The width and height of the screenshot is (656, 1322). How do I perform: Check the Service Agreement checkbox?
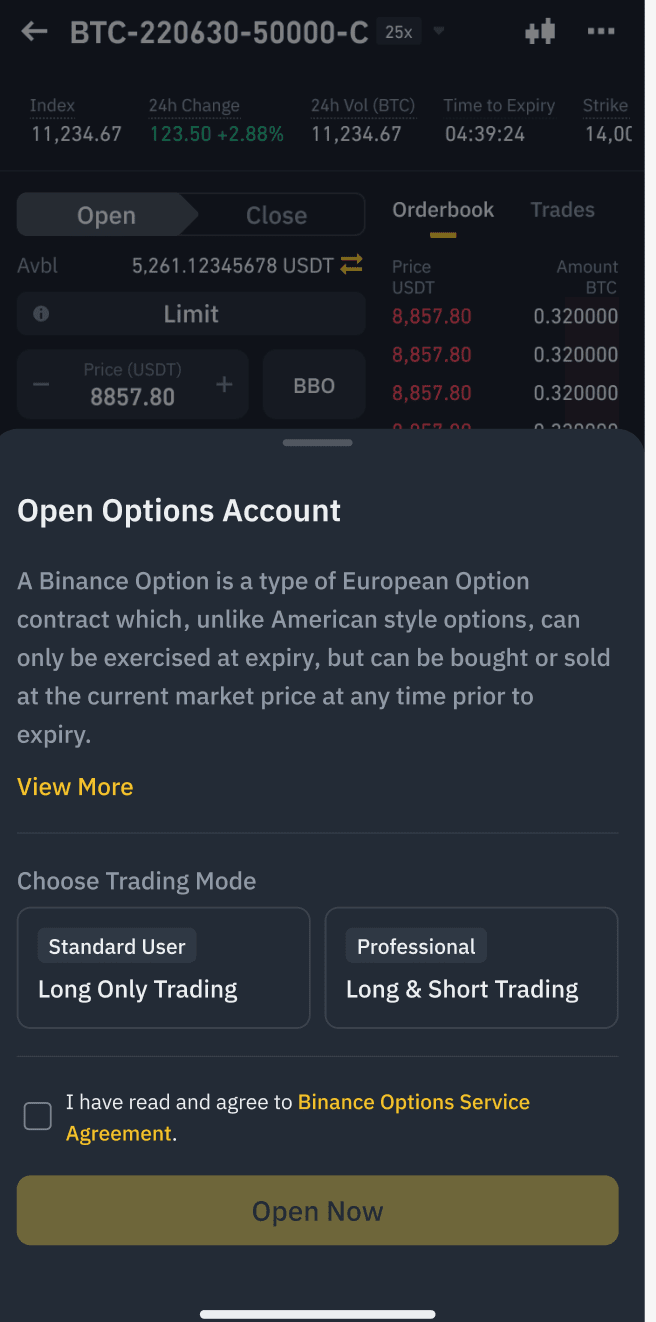[38, 1116]
